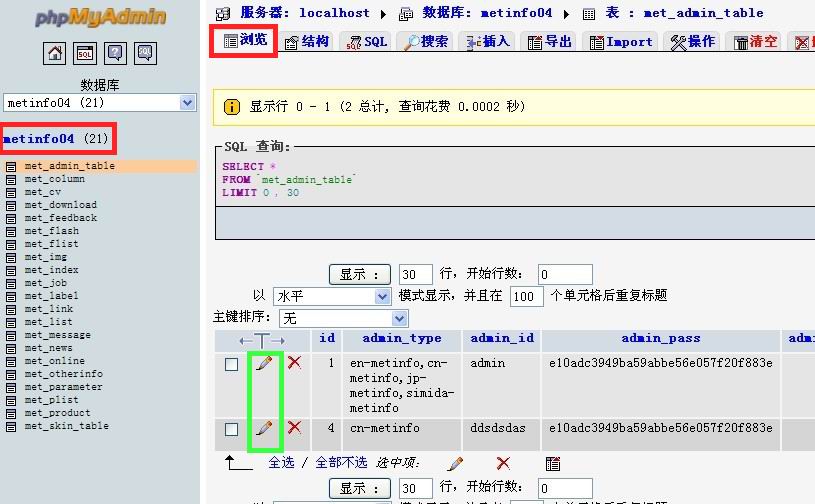
Task: Click the server icon in breadcrumb
Action: coord(222,14)
